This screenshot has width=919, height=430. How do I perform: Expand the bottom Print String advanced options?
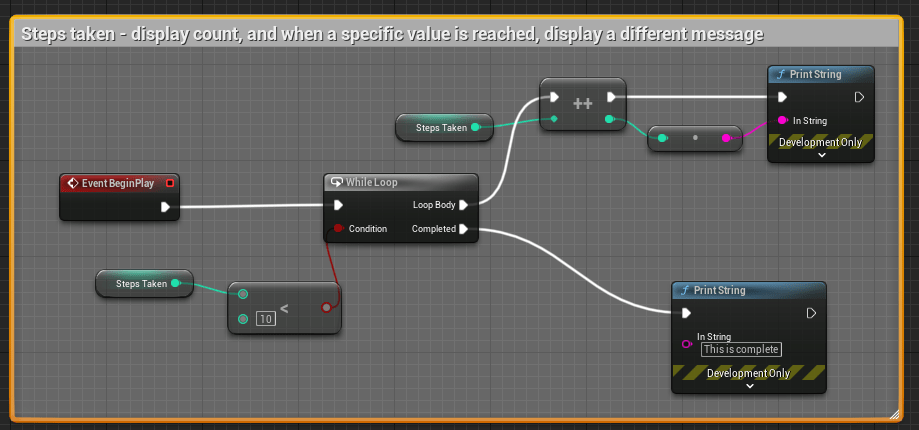click(x=748, y=385)
